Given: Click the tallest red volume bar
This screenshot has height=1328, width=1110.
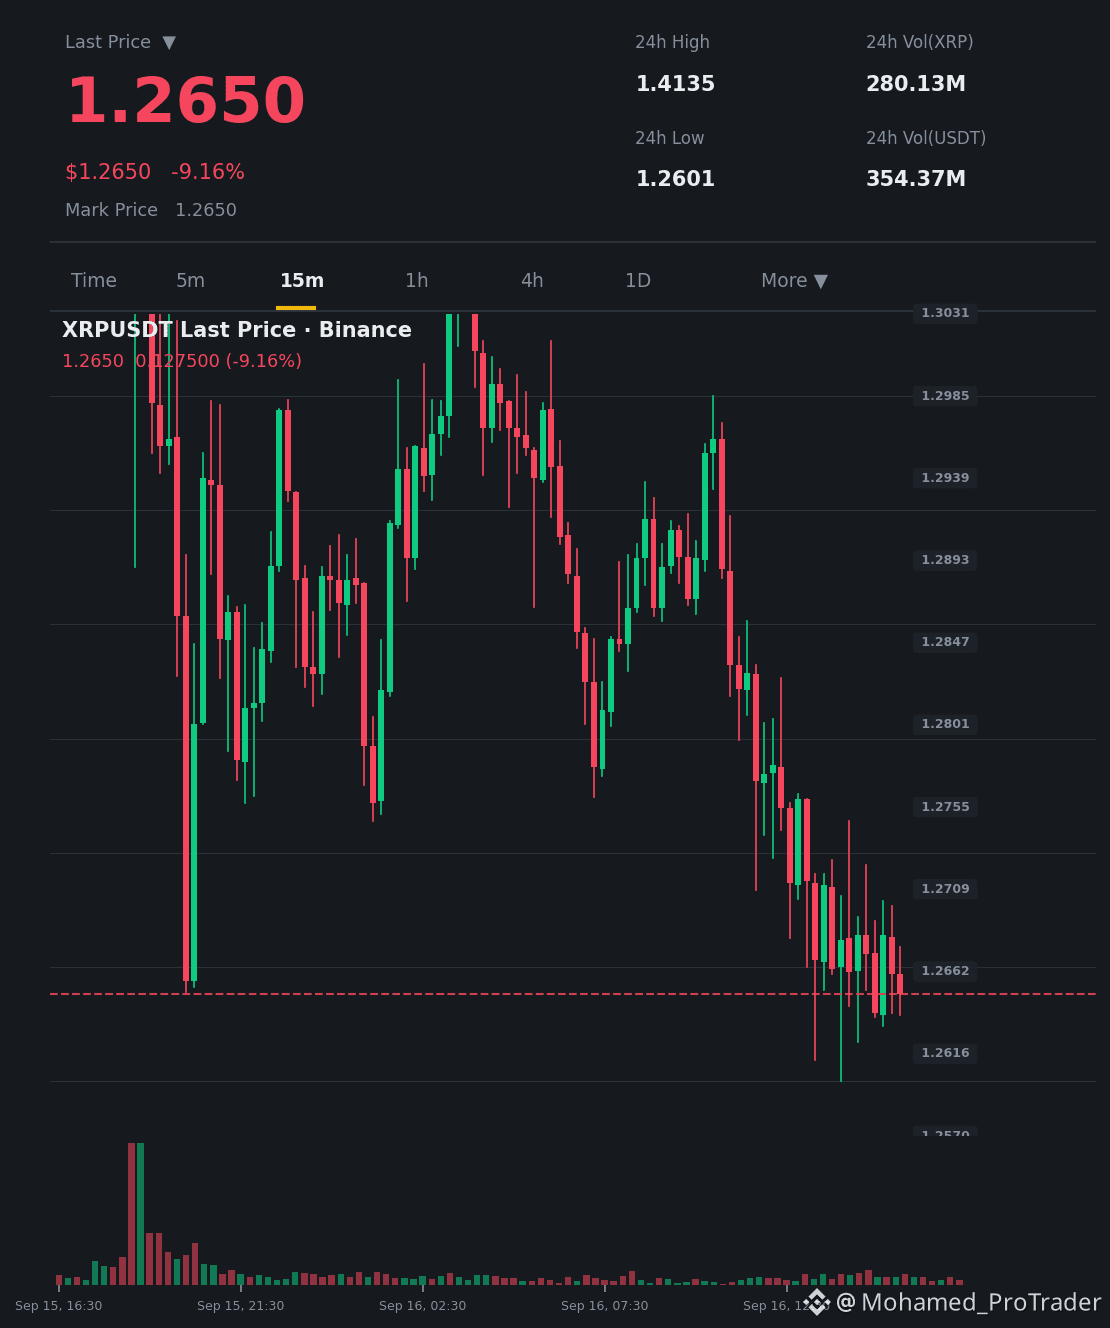Looking at the screenshot, I should [131, 1214].
